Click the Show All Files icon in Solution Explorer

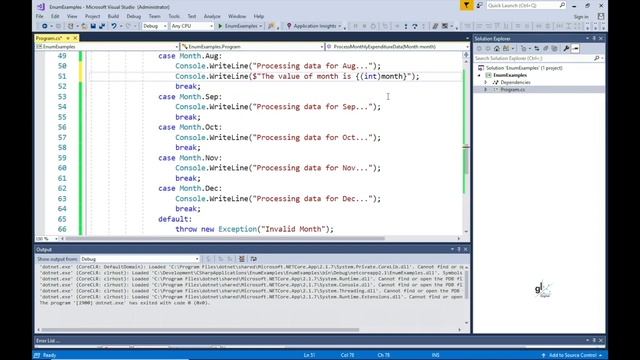pyautogui.click(x=554, y=49)
